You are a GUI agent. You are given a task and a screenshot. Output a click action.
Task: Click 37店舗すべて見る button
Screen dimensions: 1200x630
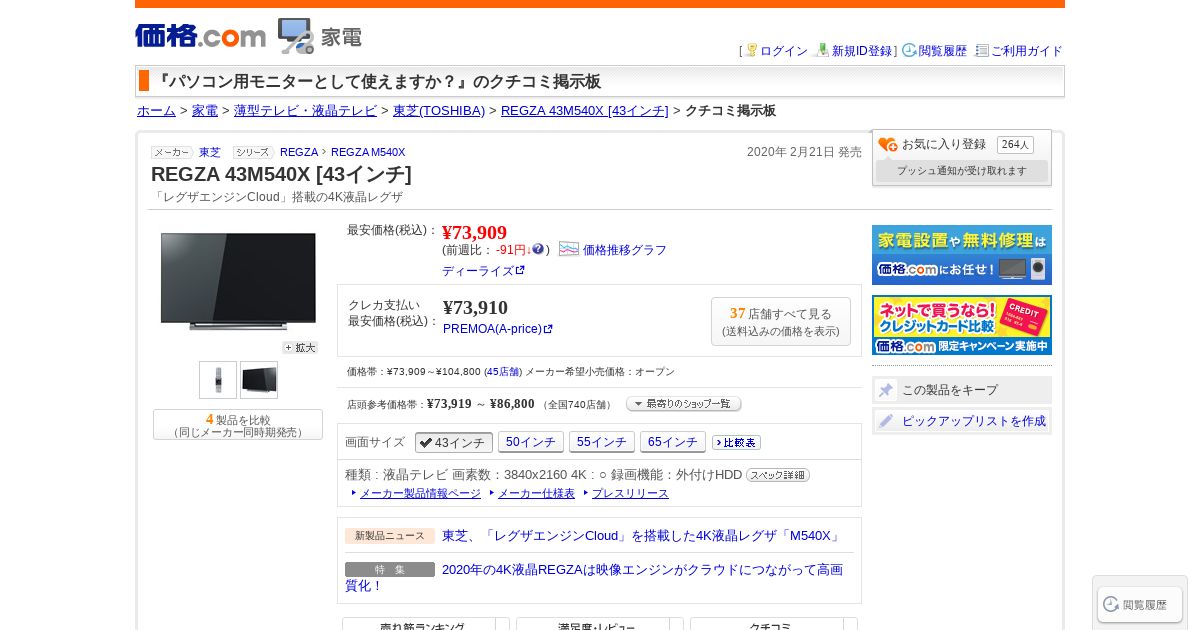tap(781, 321)
